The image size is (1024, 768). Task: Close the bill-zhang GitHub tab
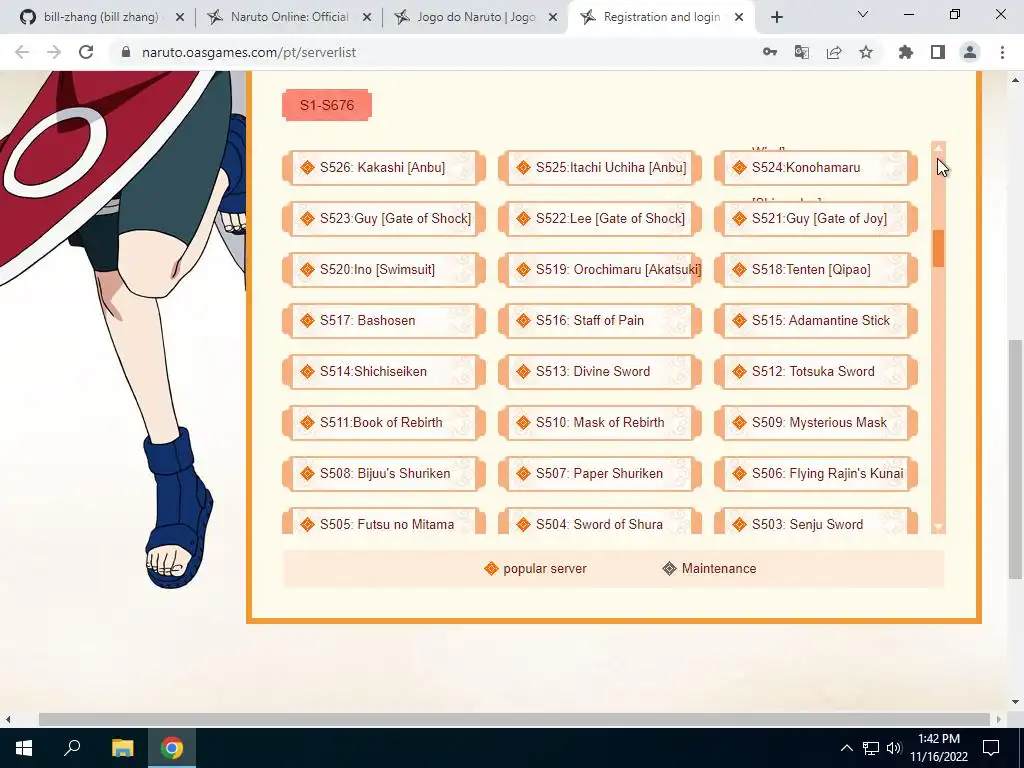coord(180,18)
